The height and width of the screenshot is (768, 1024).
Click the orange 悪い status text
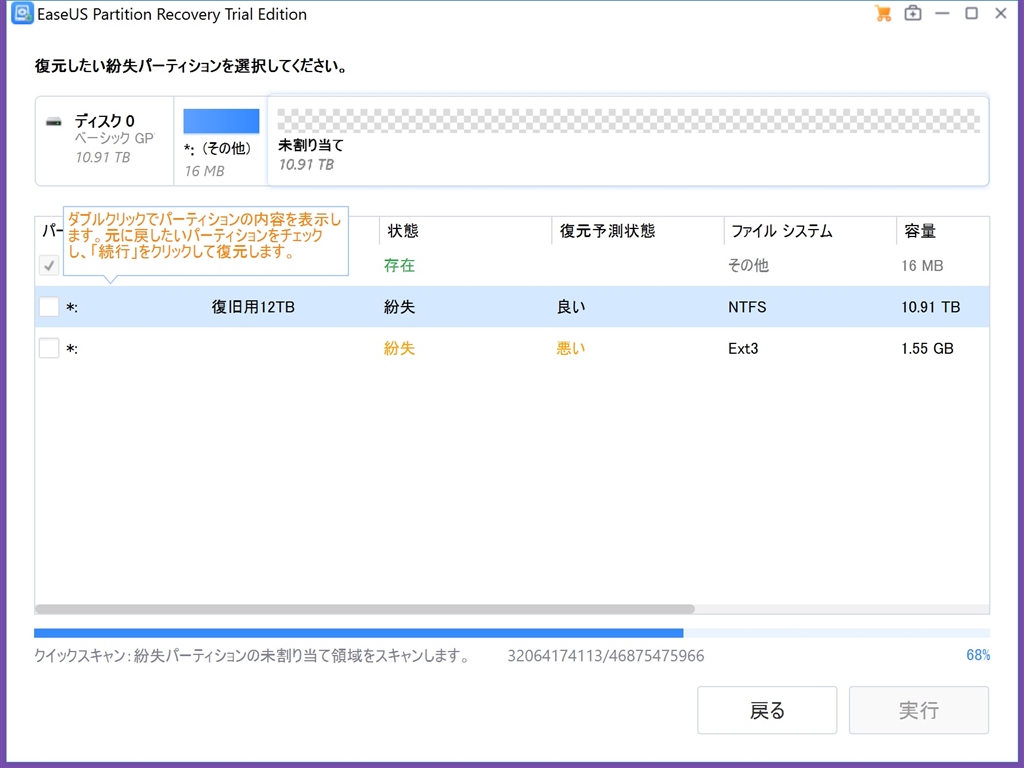pyautogui.click(x=571, y=348)
